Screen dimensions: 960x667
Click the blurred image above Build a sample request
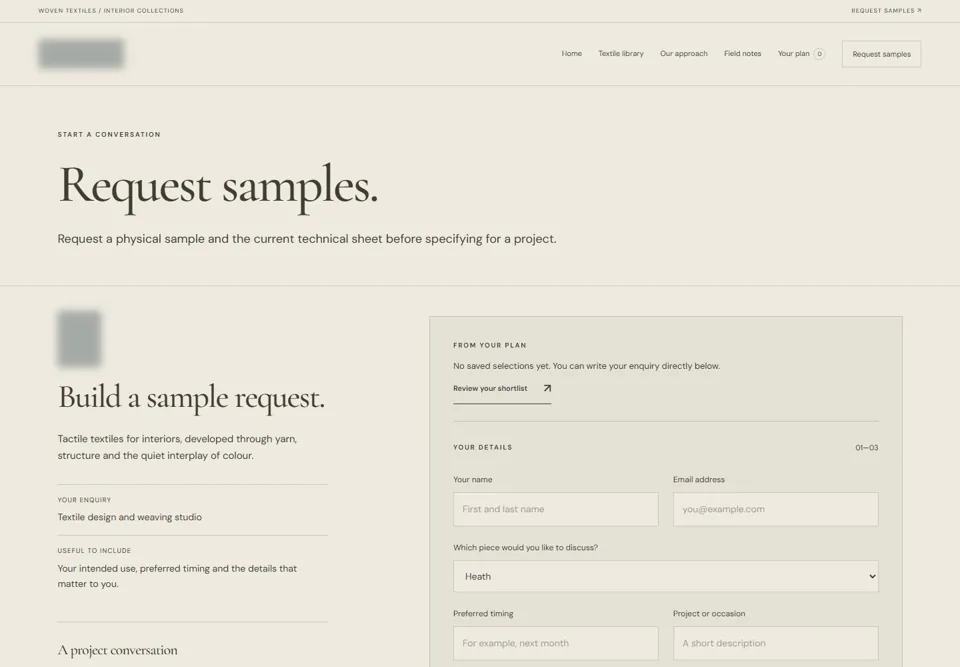tap(79, 338)
